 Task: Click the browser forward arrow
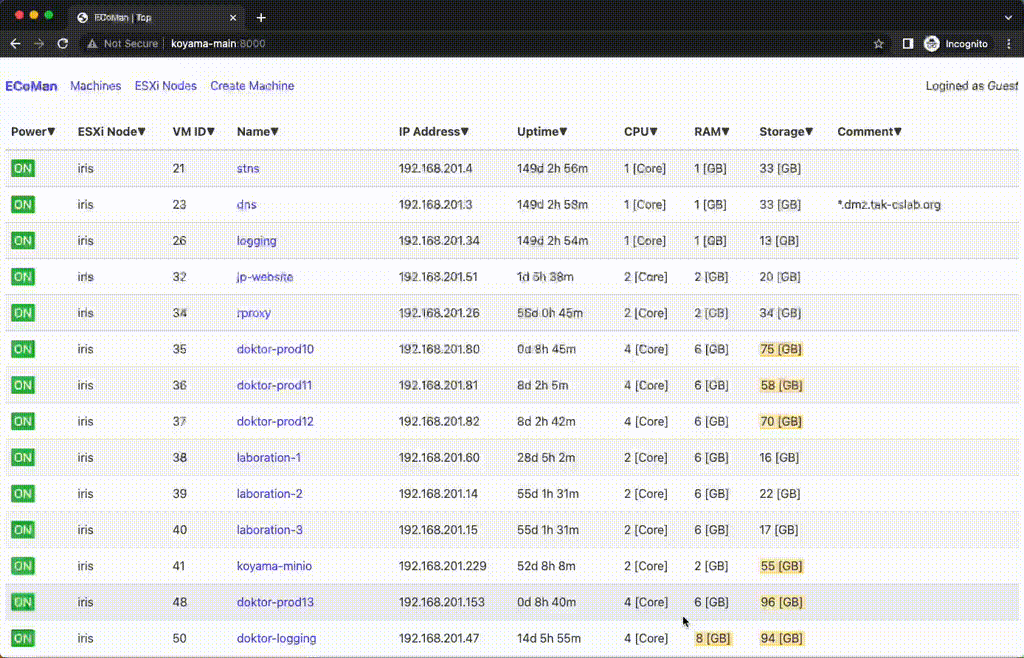39,44
